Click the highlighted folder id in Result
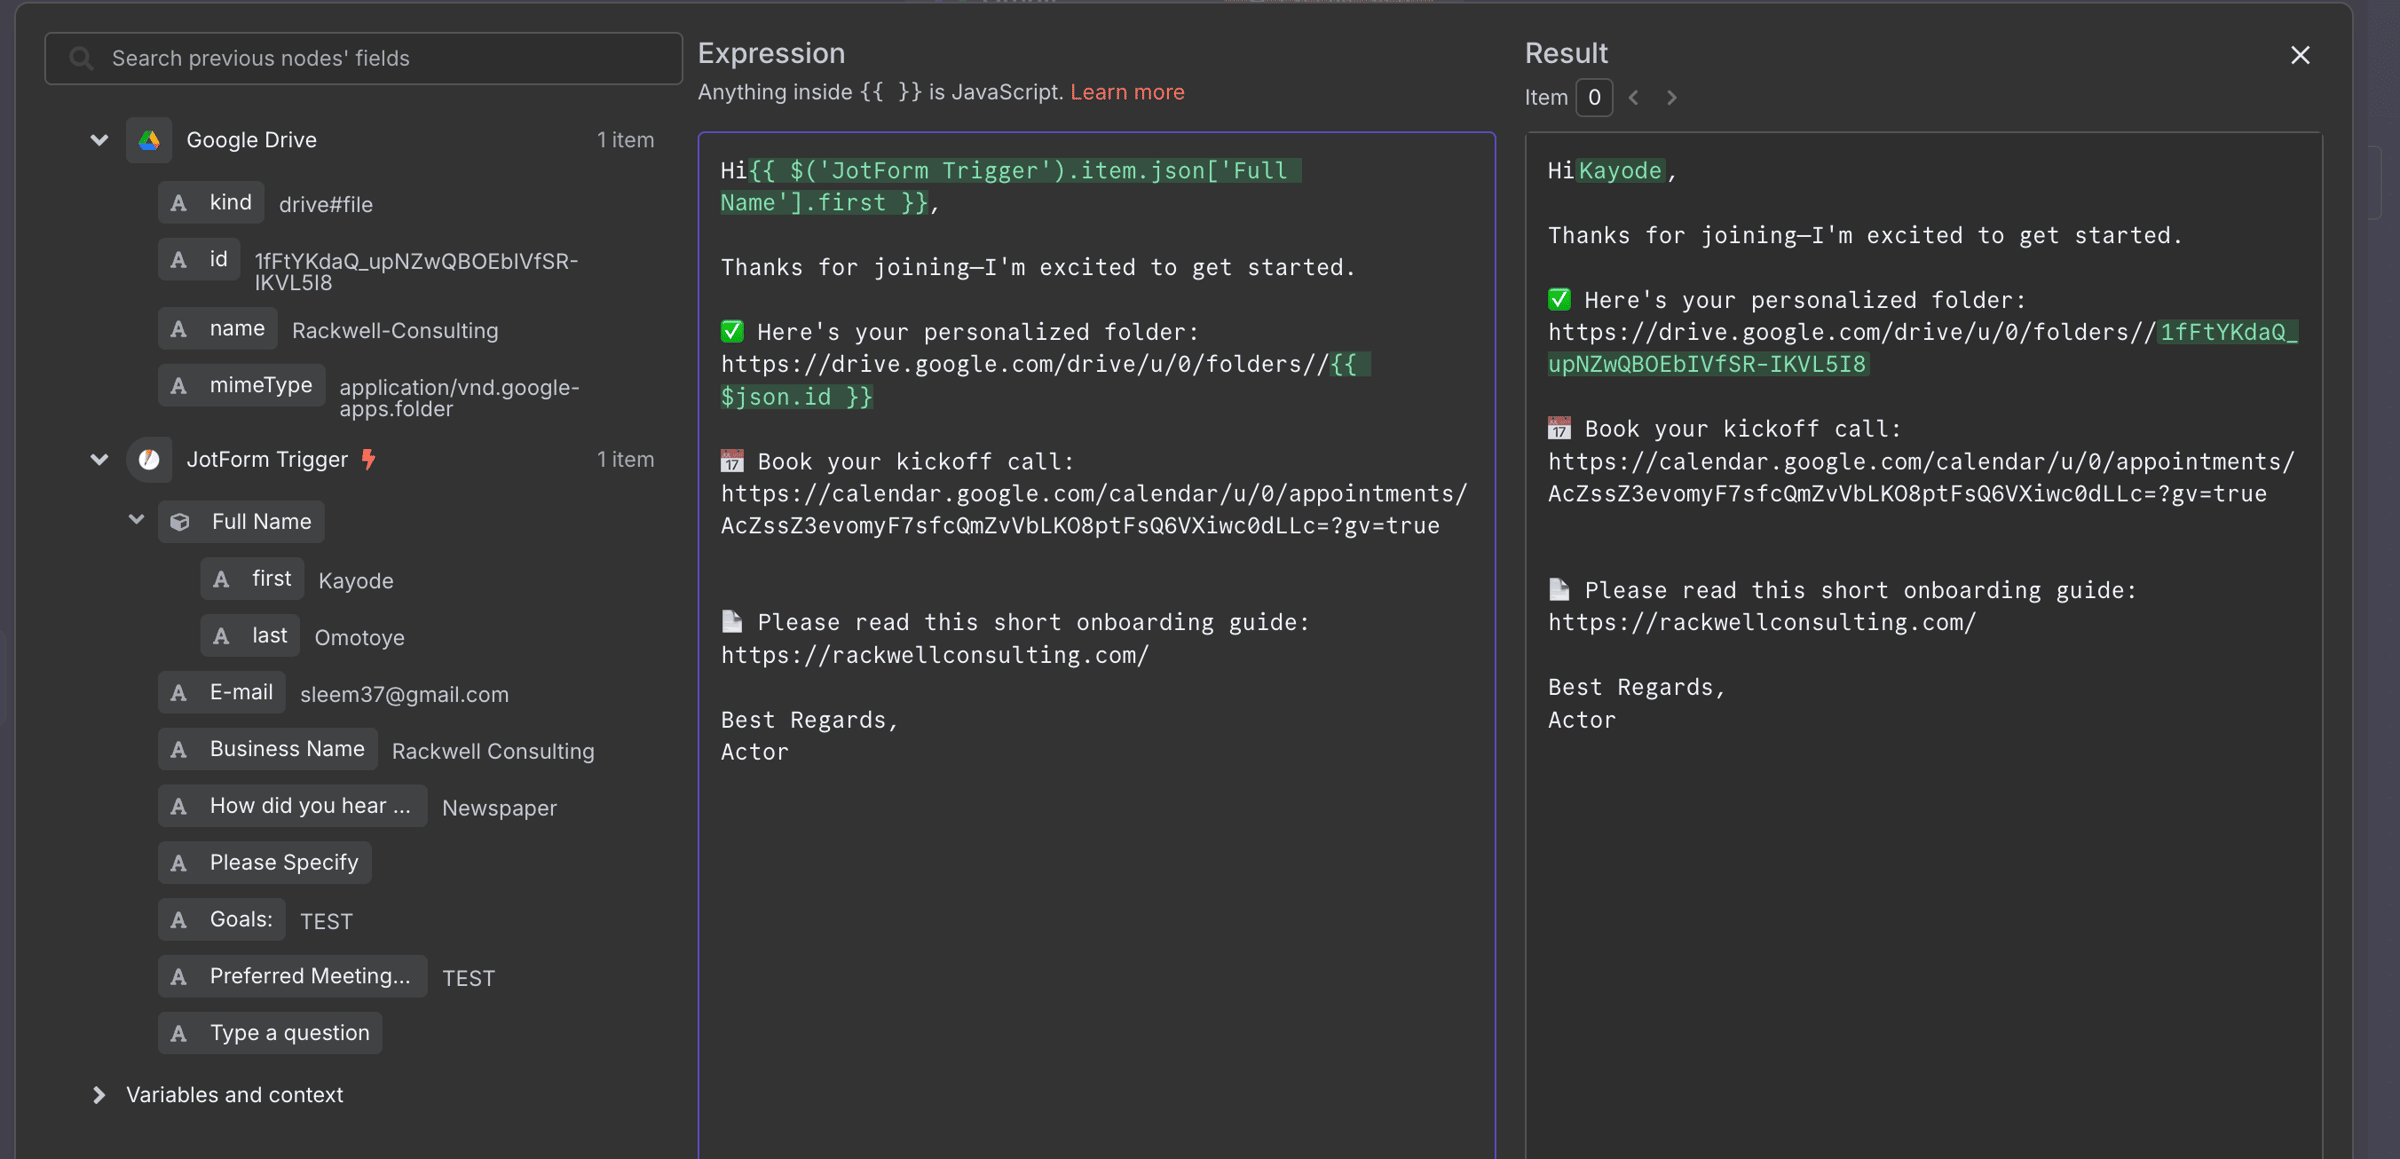 [1922, 348]
